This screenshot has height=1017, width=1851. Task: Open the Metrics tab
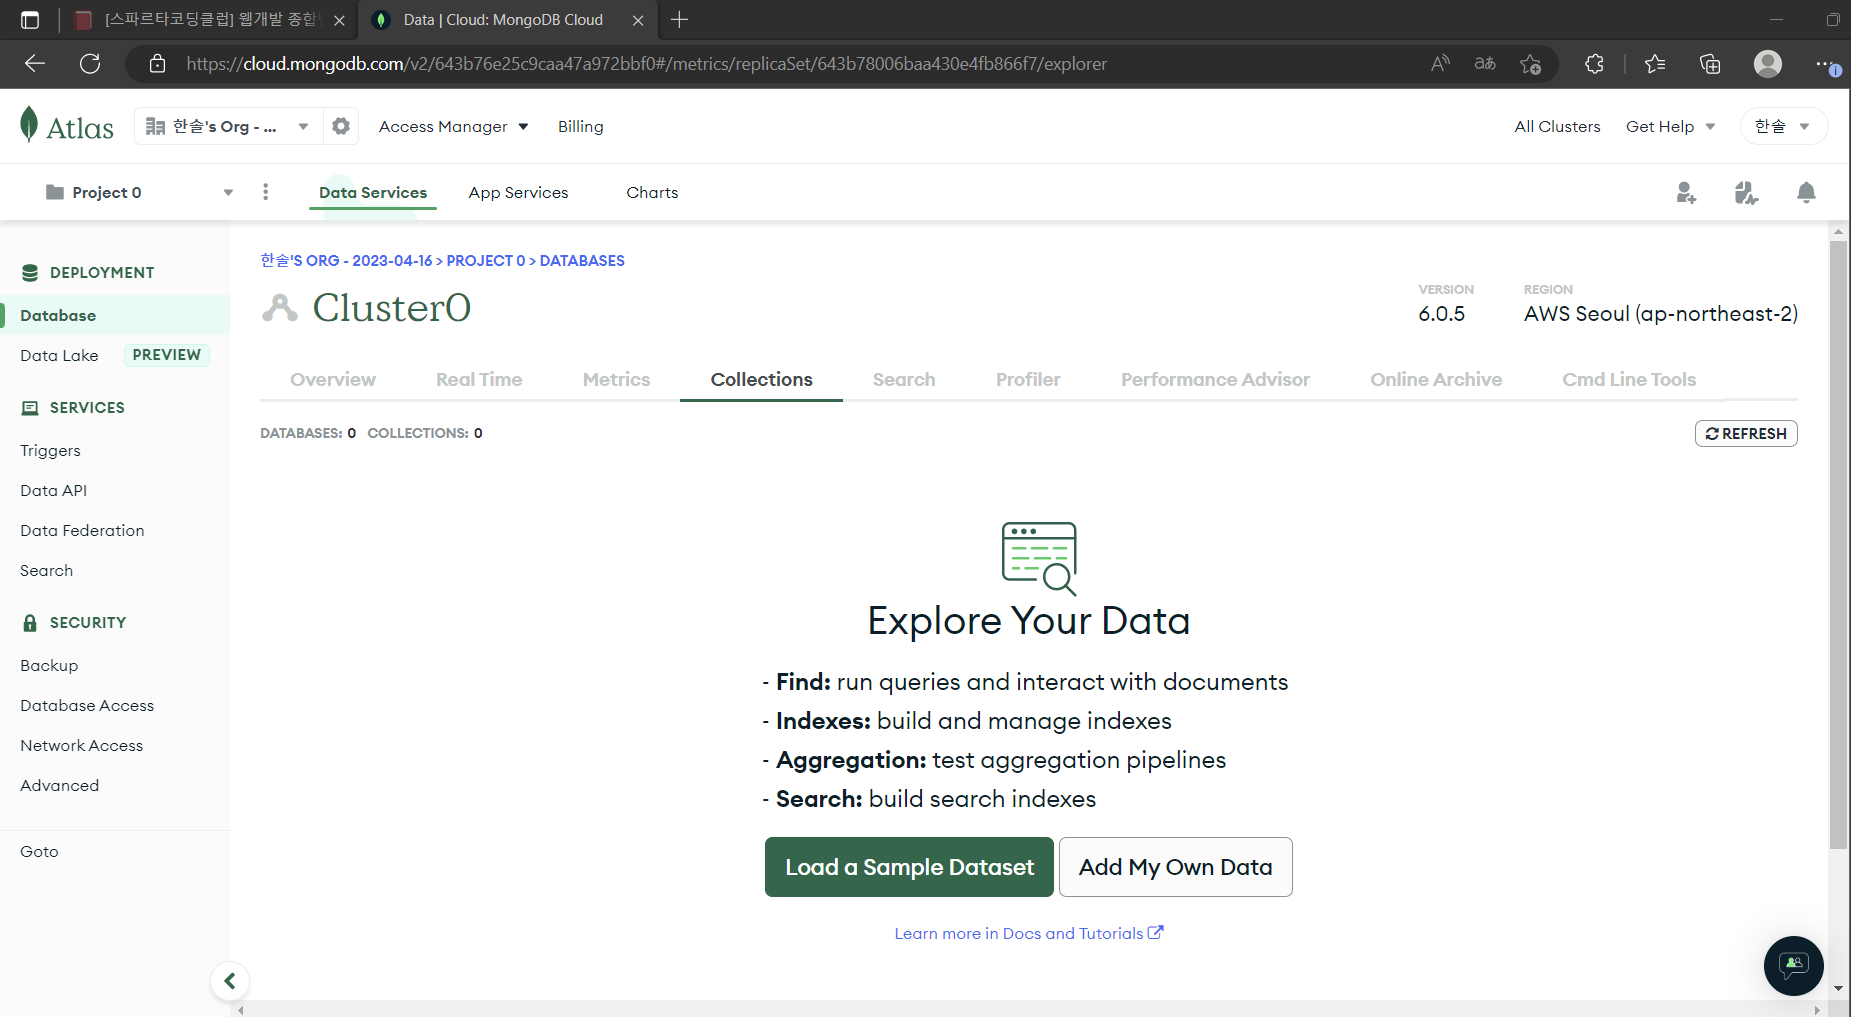click(x=616, y=379)
